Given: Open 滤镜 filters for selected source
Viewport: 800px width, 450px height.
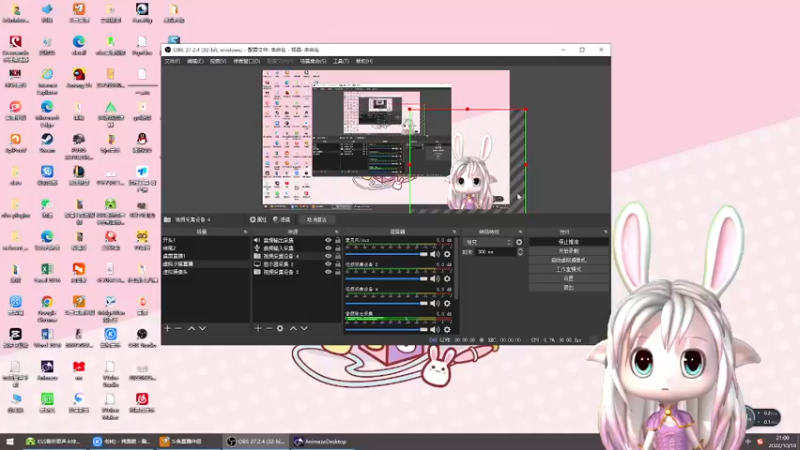Looking at the screenshot, I should click(282, 219).
